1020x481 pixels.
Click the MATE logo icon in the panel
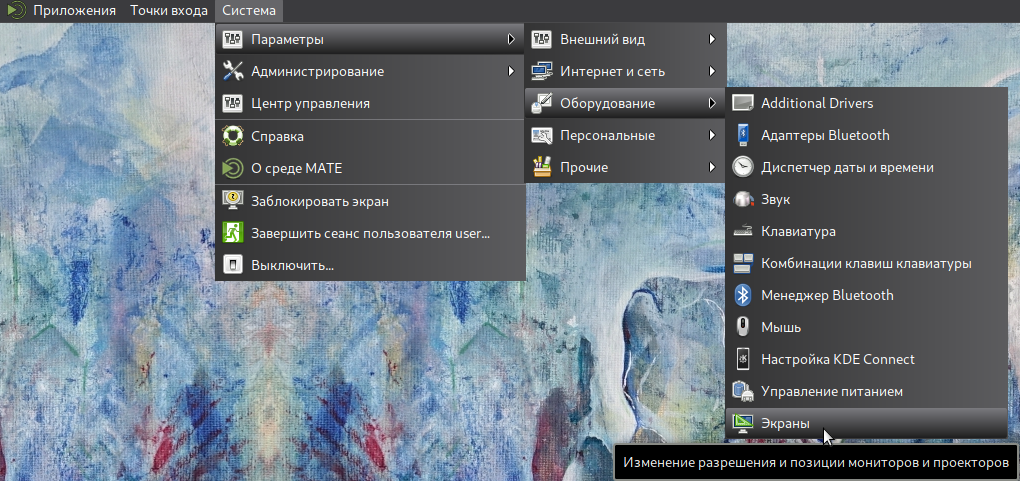[16, 10]
